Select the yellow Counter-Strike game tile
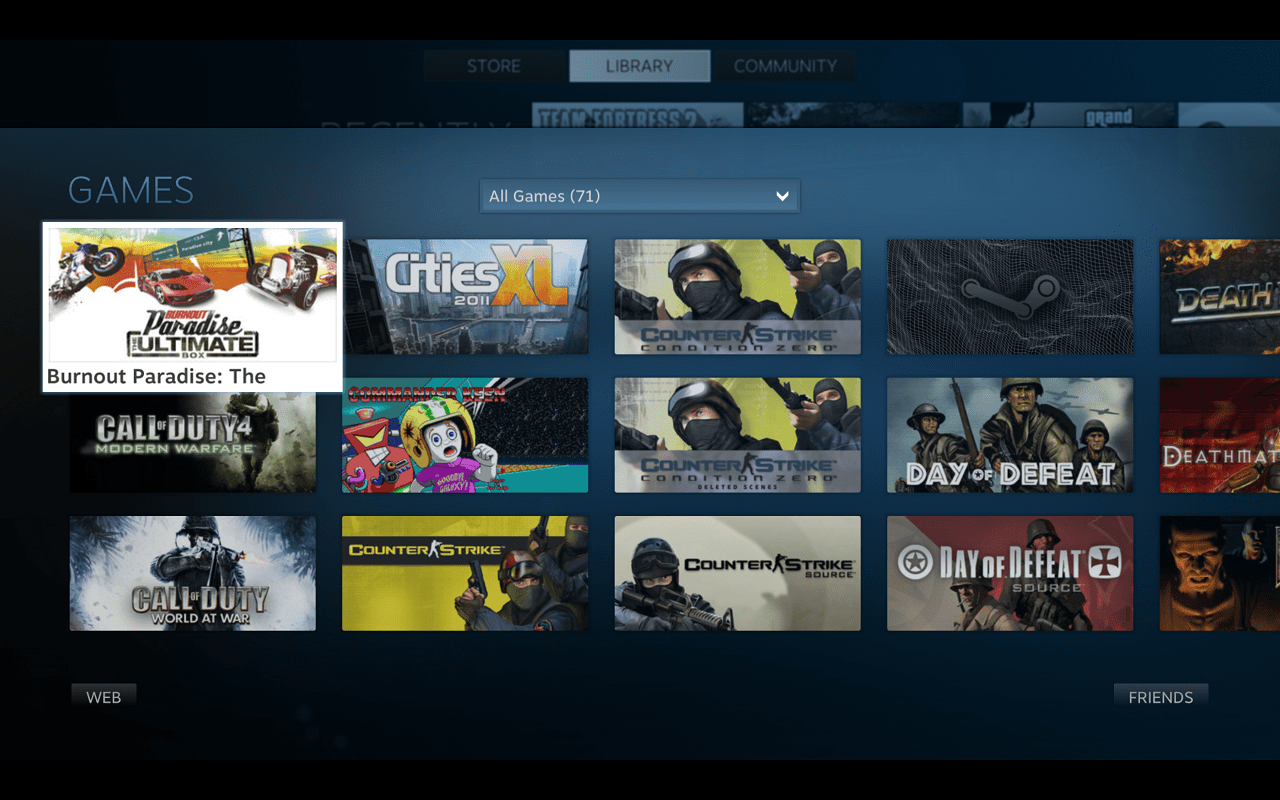Image resolution: width=1280 pixels, height=800 pixels. click(465, 573)
